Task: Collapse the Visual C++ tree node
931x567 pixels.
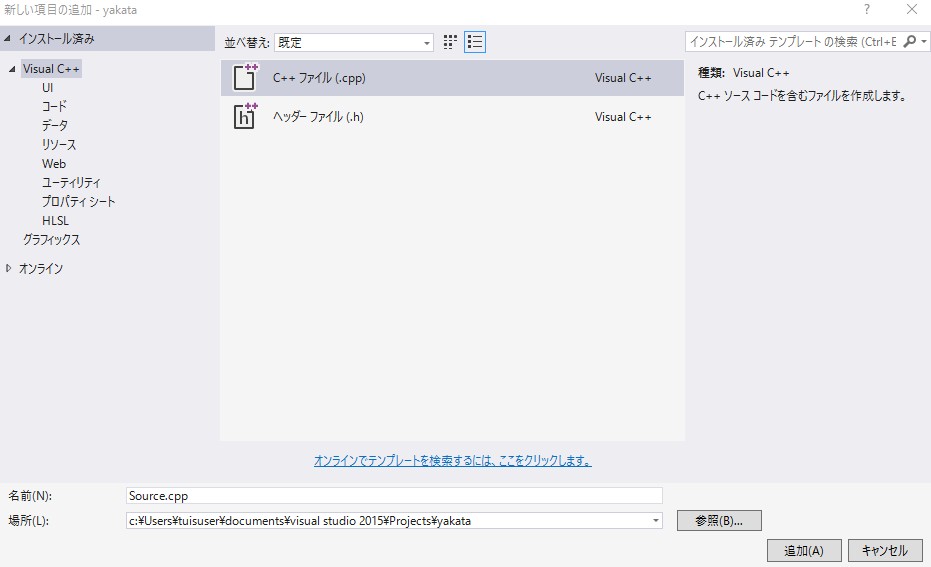Action: click(12, 69)
